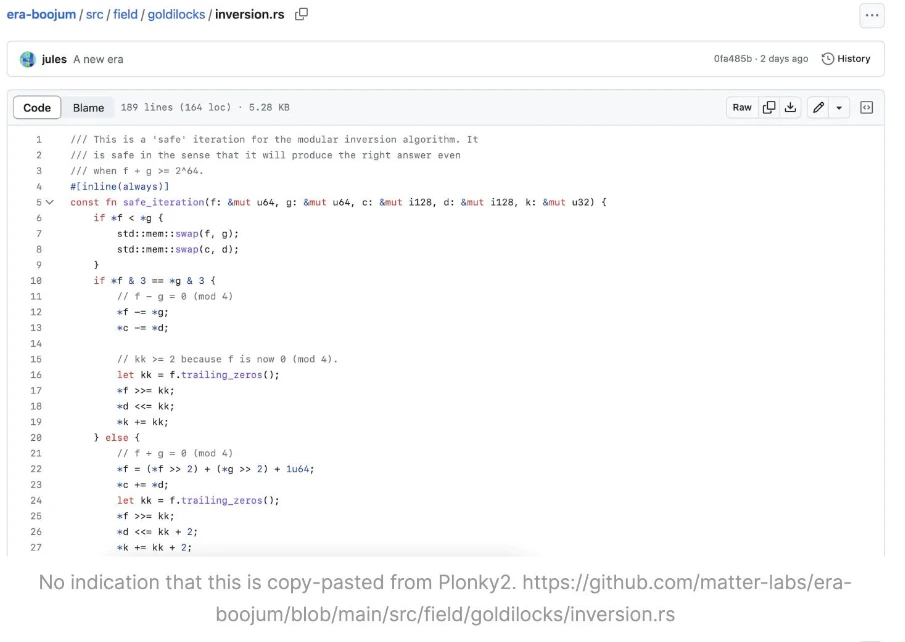Open the file History
The height and width of the screenshot is (642, 905).
(x=846, y=59)
